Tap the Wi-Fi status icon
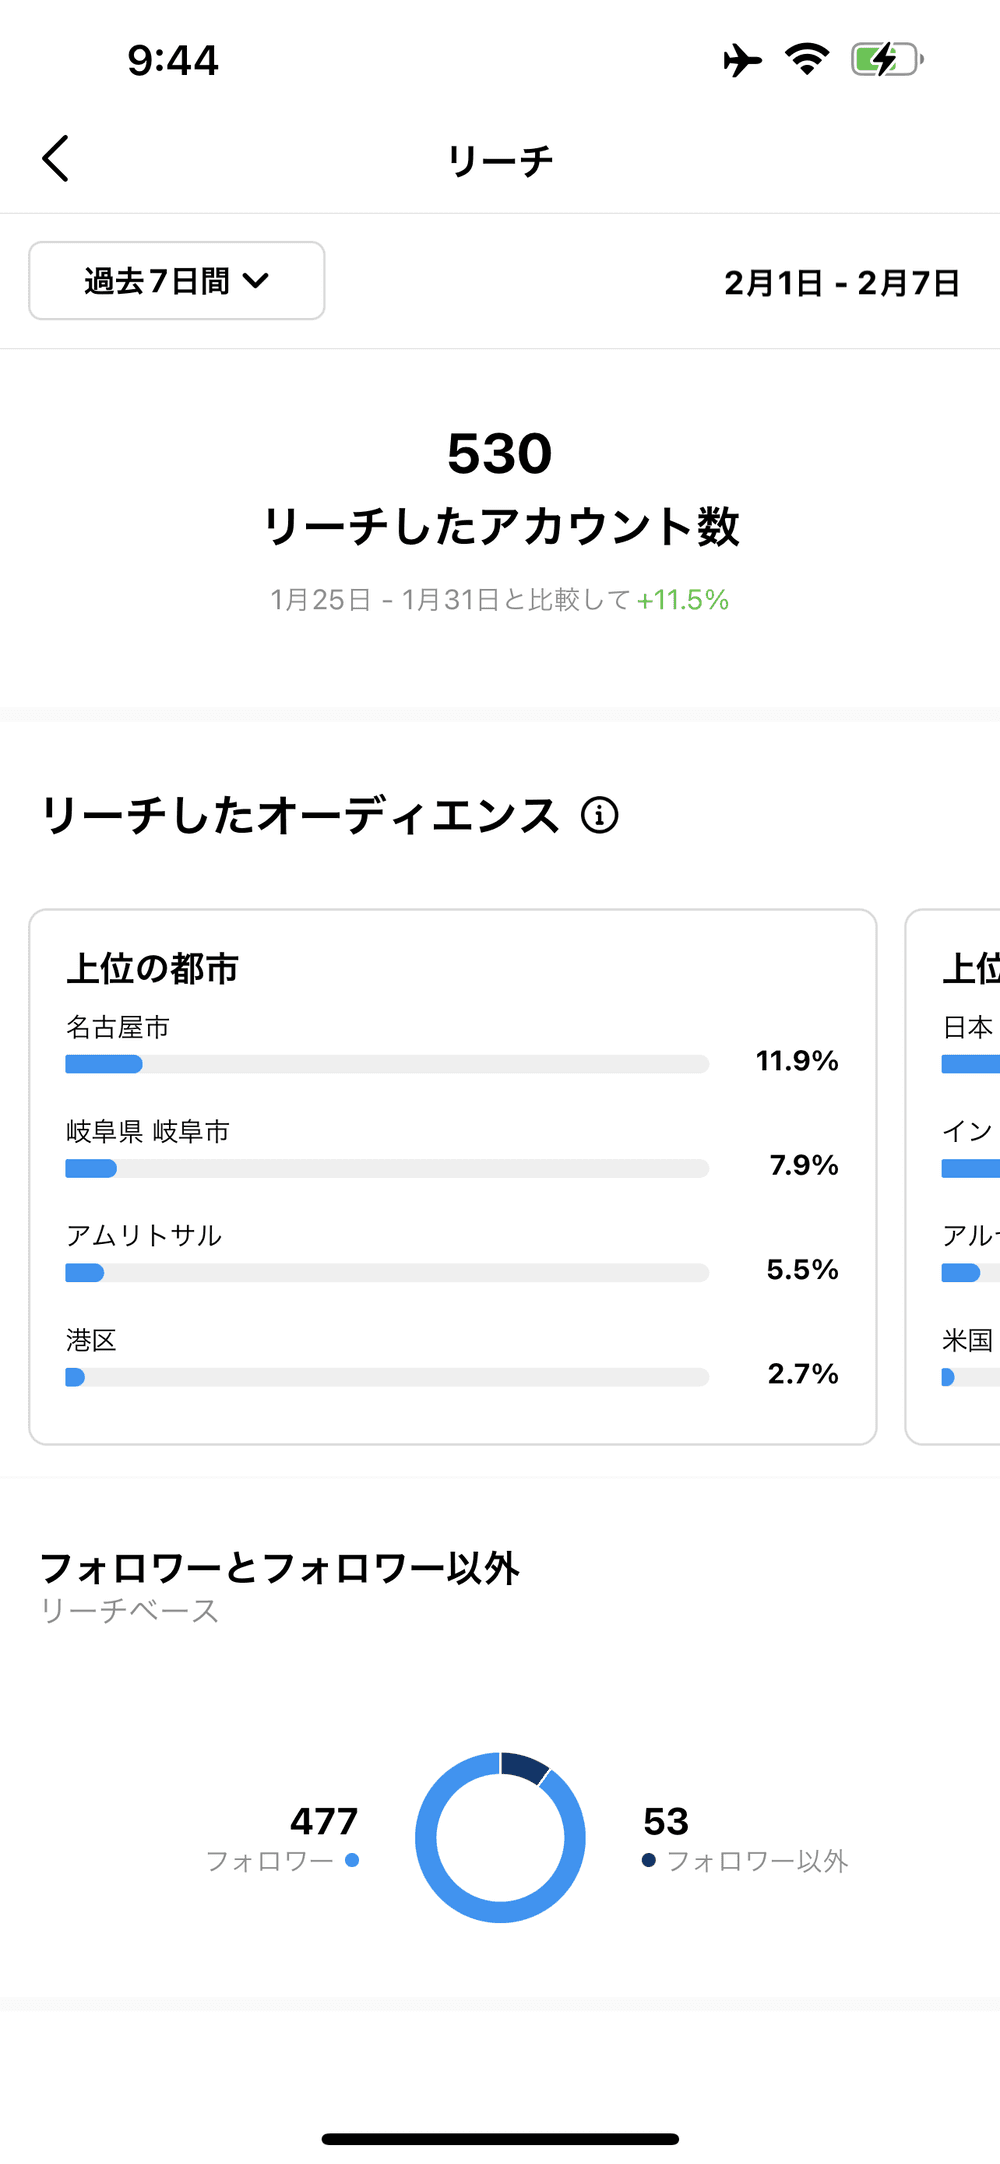 (807, 59)
